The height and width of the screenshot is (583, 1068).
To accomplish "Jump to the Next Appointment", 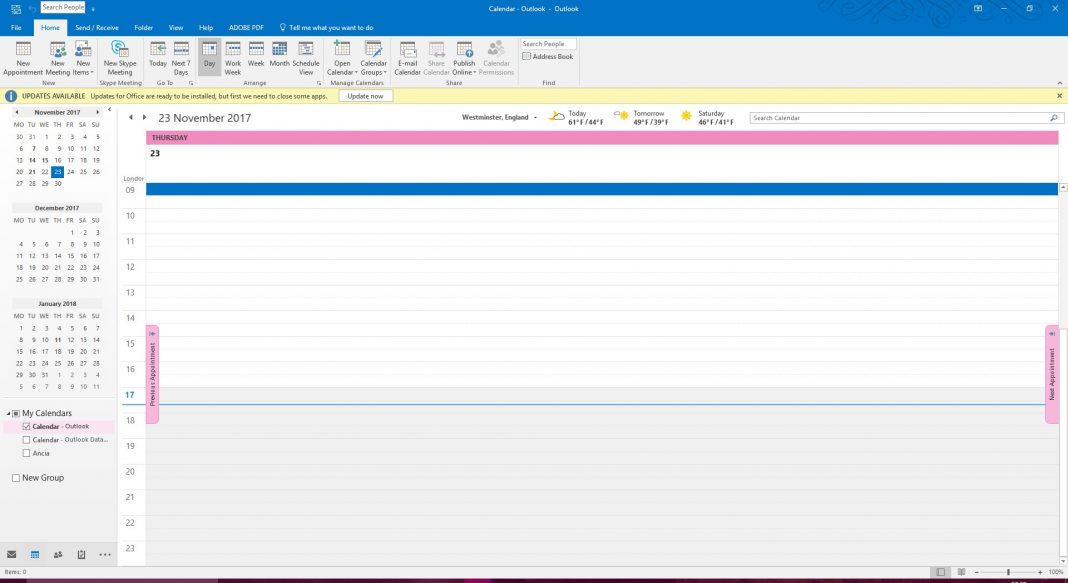I will (x=1052, y=374).
